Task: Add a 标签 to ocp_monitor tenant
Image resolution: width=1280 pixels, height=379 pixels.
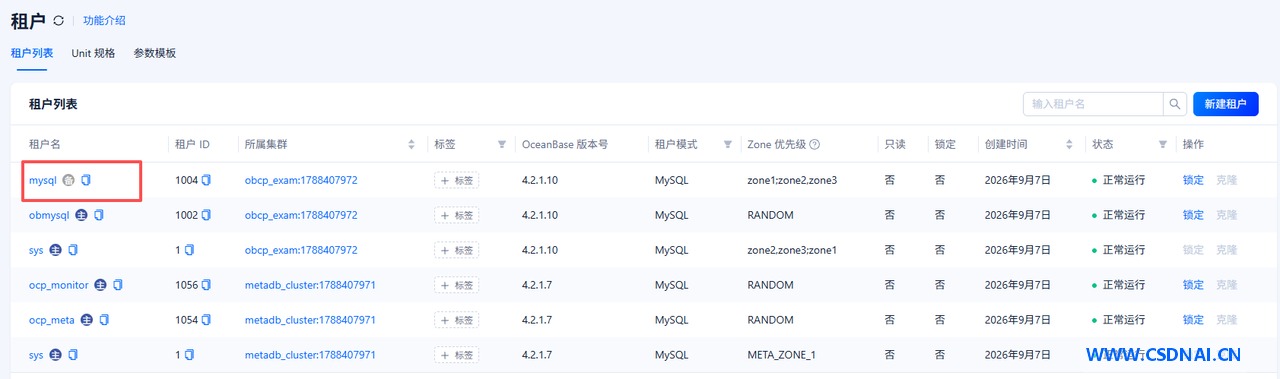Action: [456, 285]
